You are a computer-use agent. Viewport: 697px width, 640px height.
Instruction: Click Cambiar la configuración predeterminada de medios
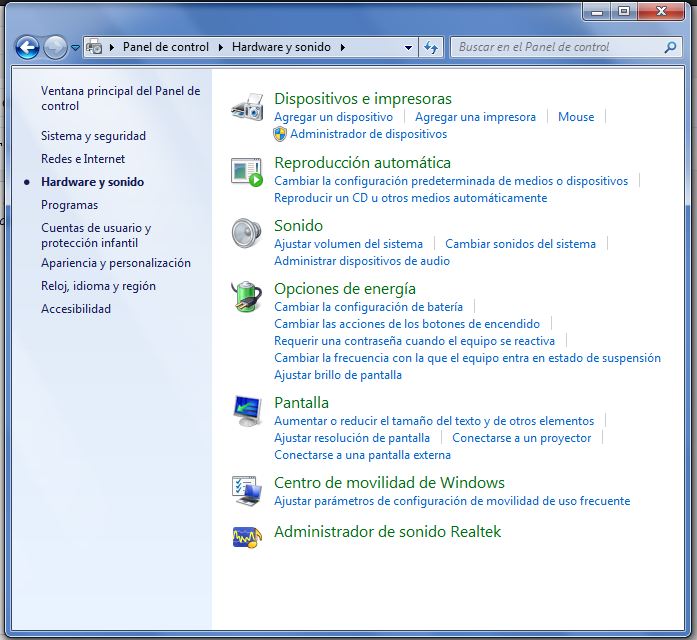click(451, 181)
